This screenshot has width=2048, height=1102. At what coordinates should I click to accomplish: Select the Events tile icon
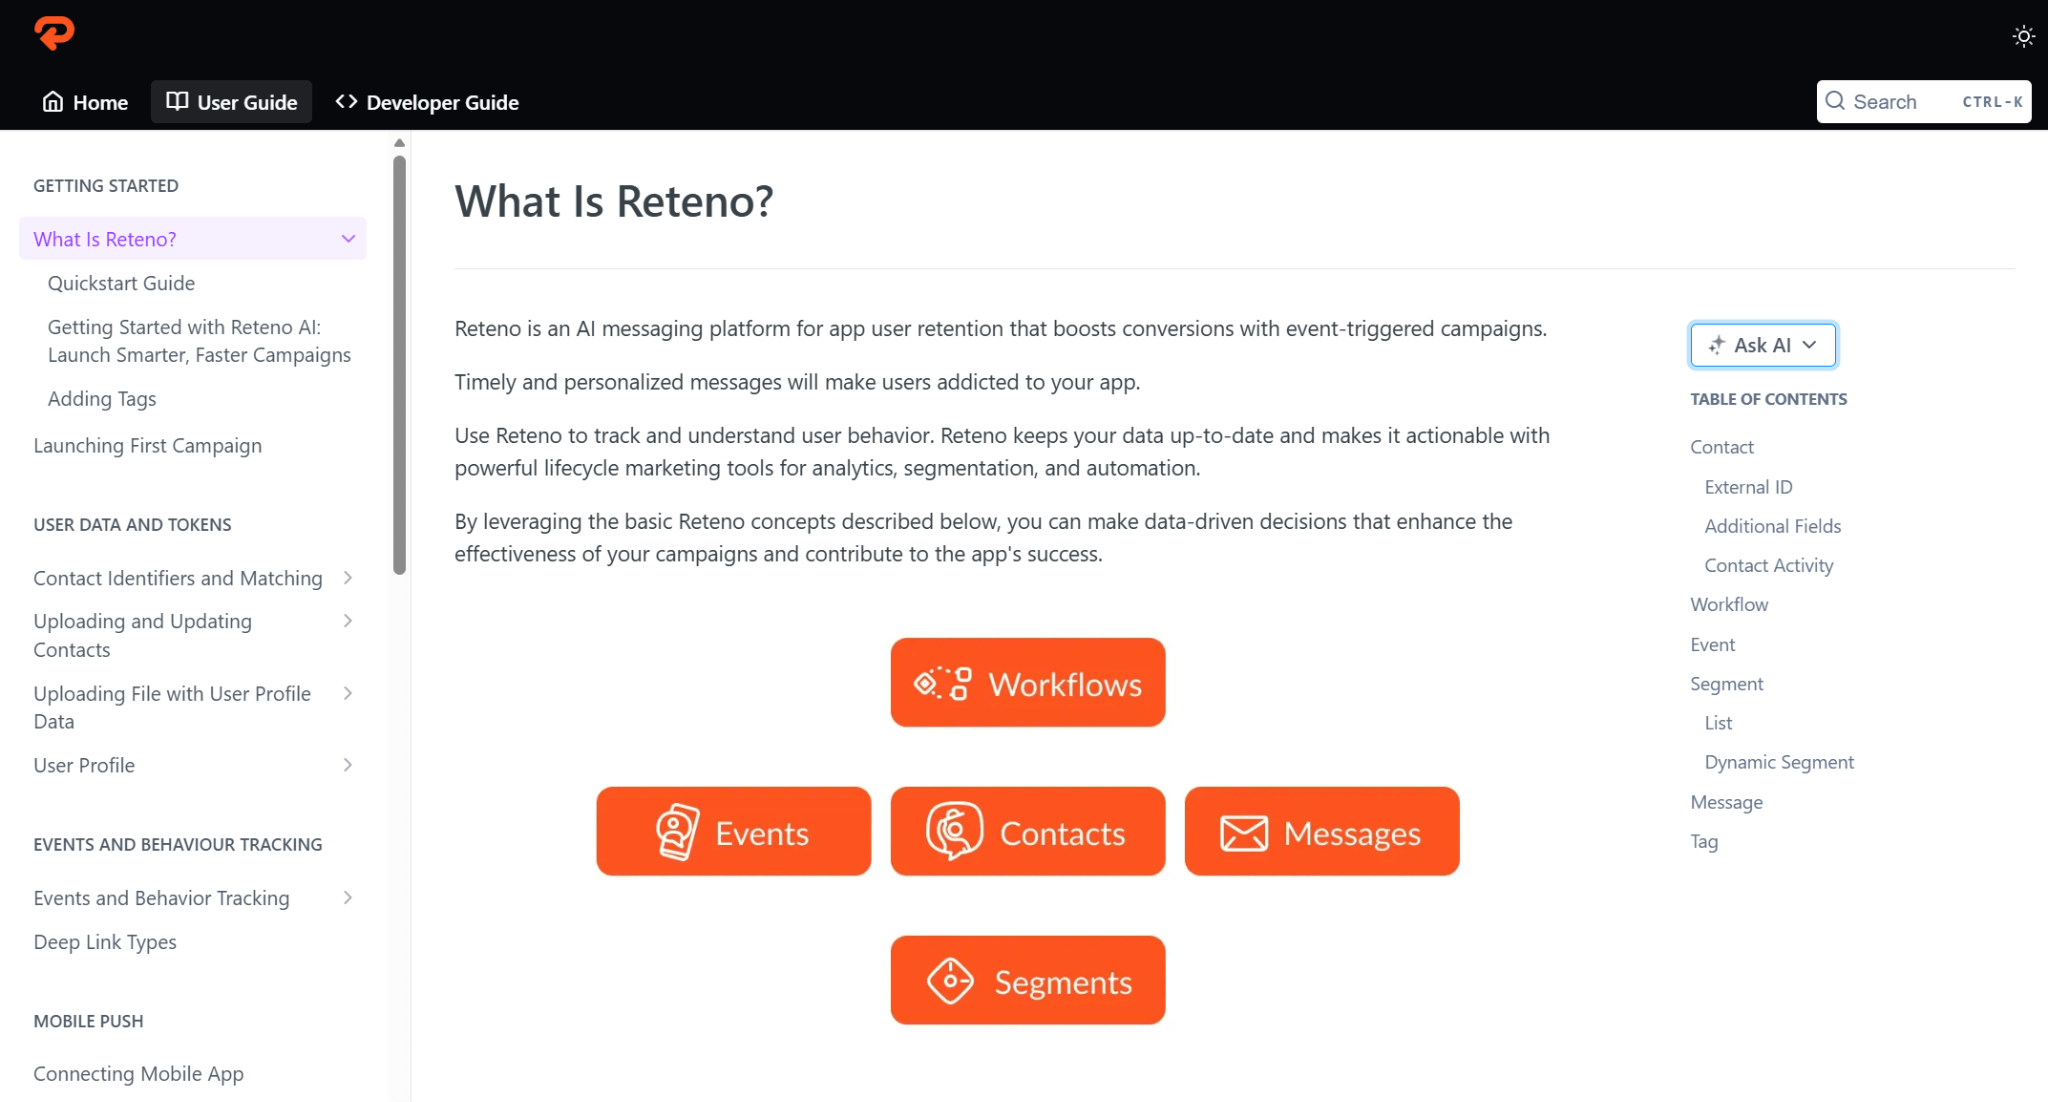(x=676, y=831)
